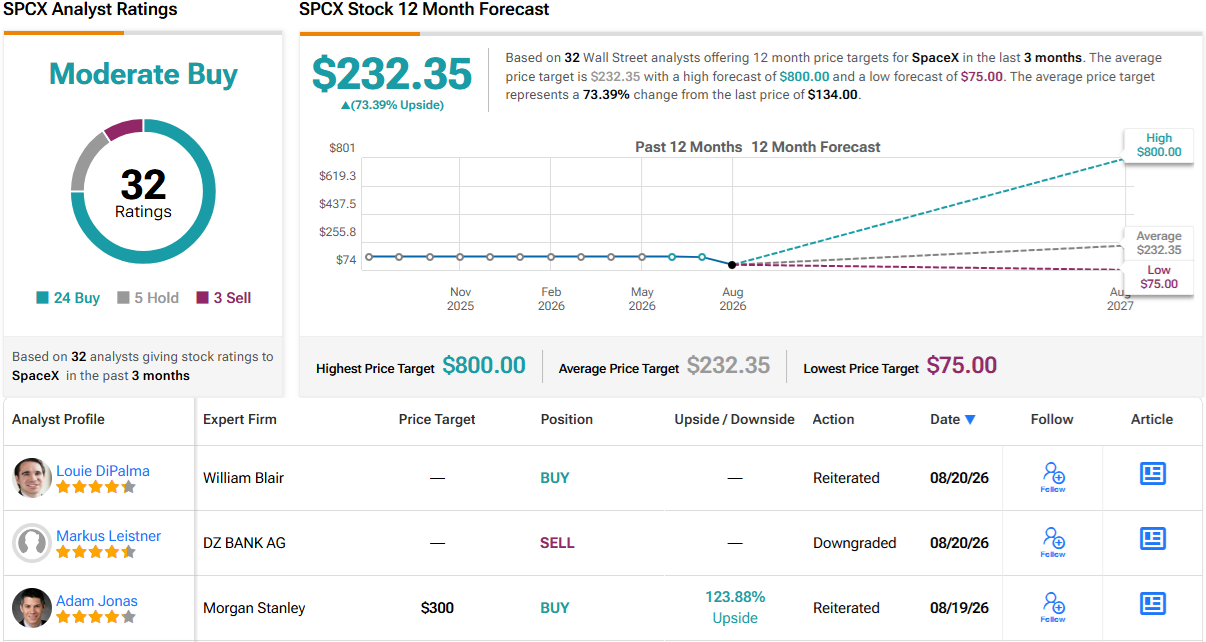This screenshot has width=1206, height=642.
Task: Click the Average $232.35 forecast label
Action: [1159, 243]
